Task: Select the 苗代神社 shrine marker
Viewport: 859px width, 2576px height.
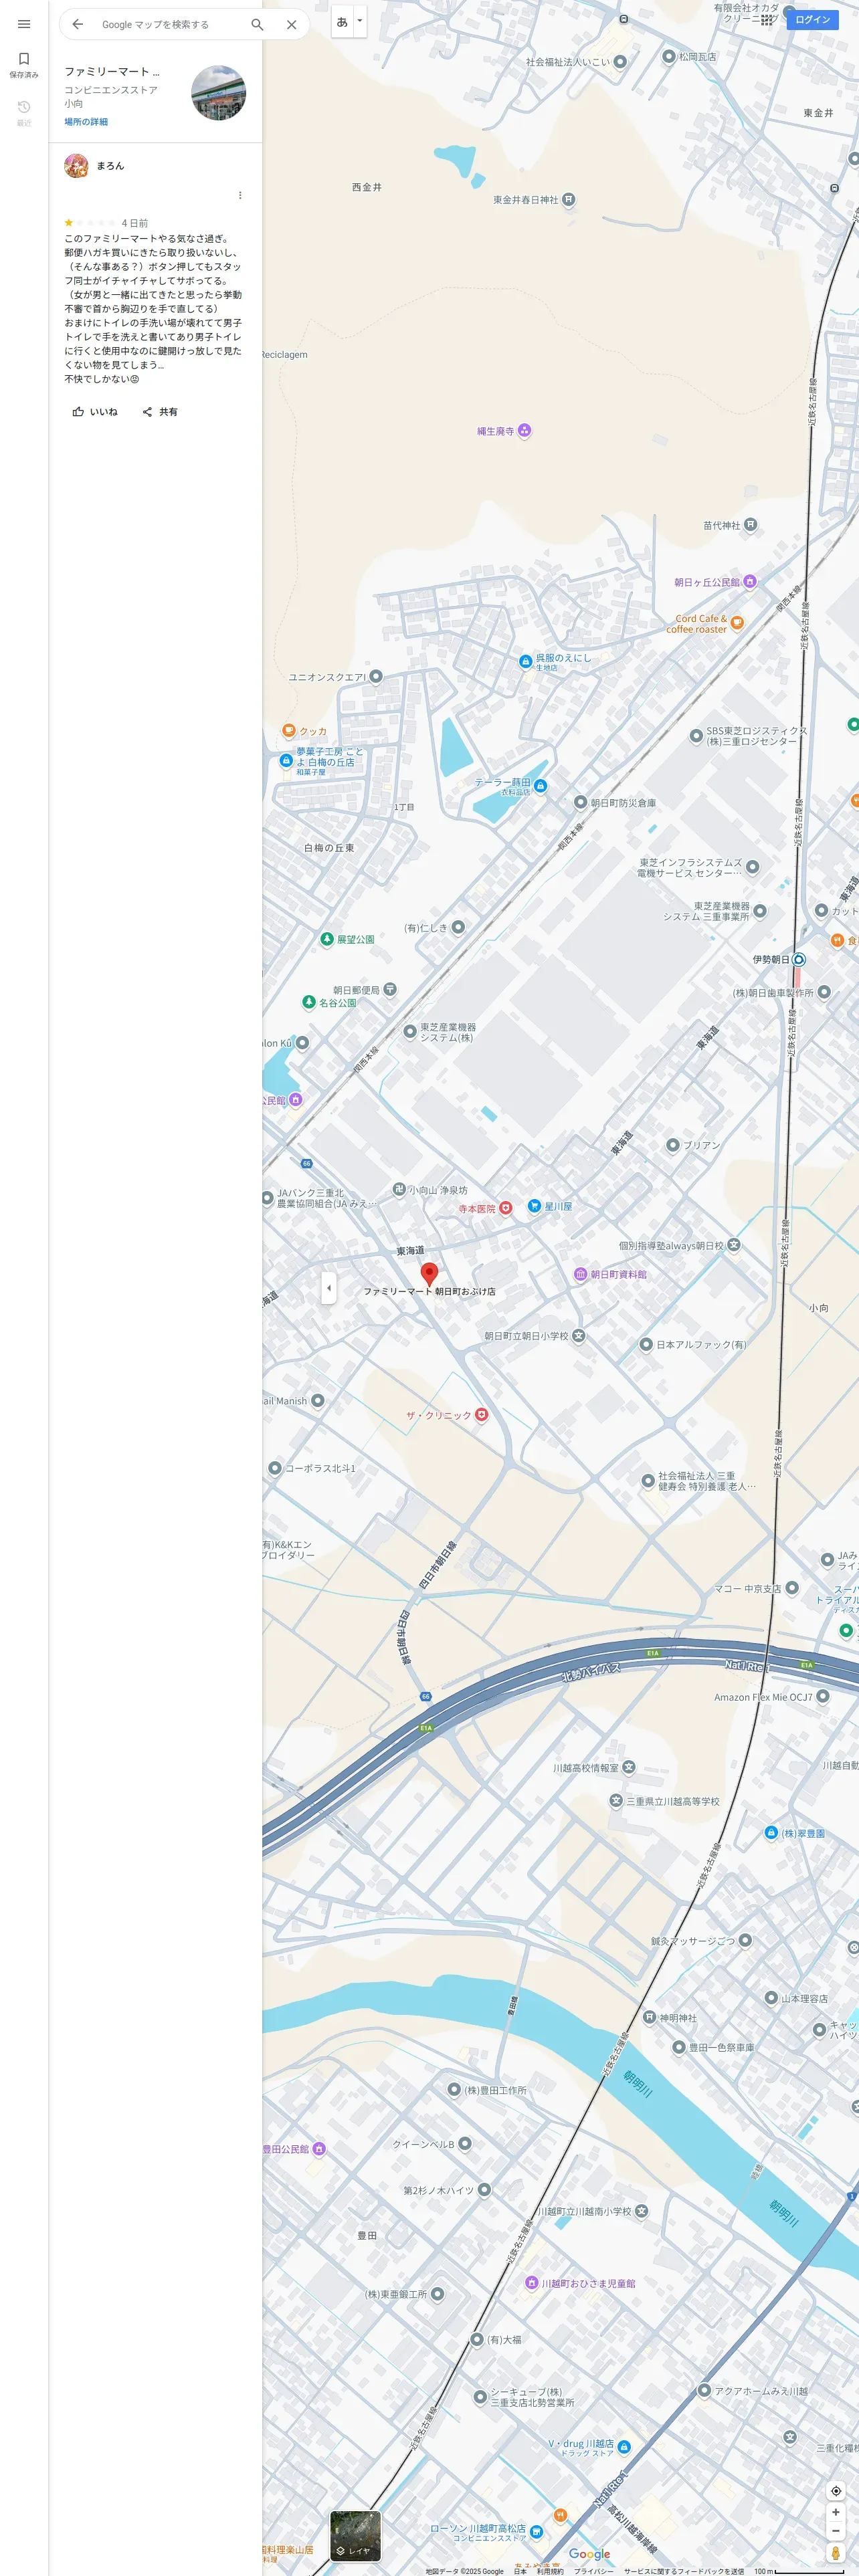Action: click(750, 525)
